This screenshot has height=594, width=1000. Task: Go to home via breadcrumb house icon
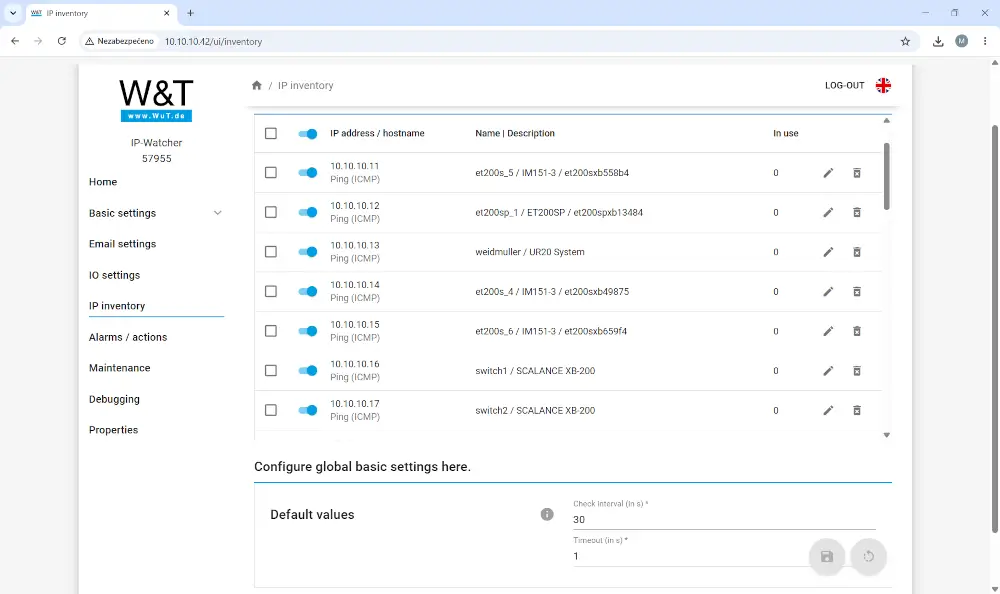click(256, 85)
